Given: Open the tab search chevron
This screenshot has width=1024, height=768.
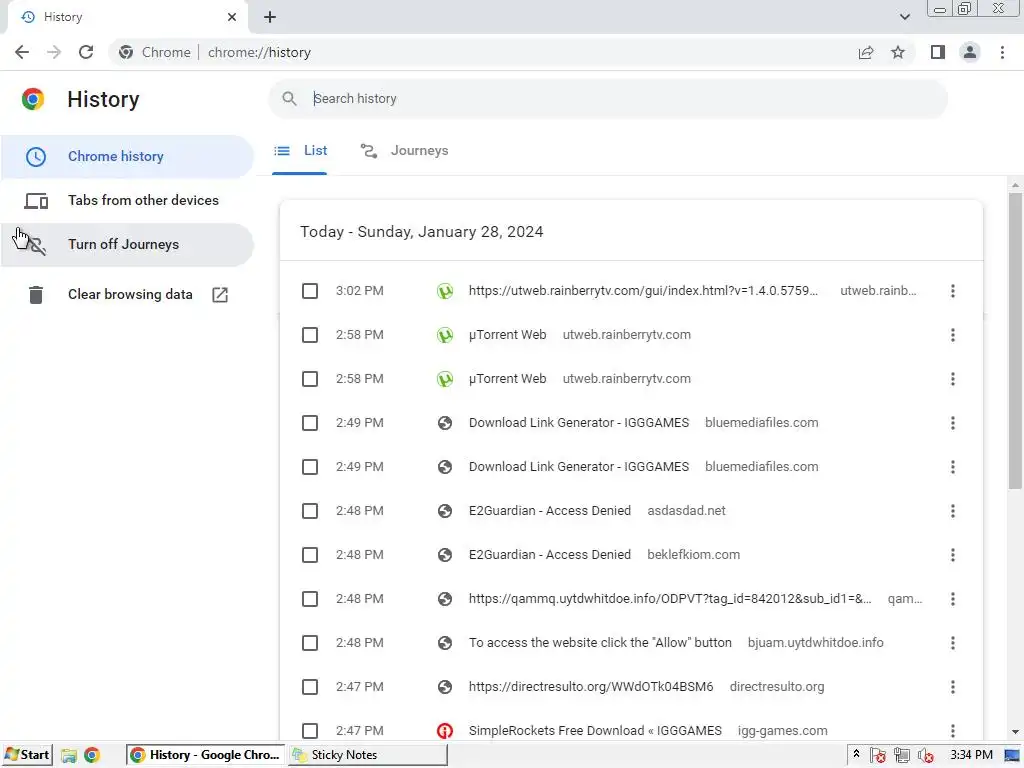Looking at the screenshot, I should point(904,17).
